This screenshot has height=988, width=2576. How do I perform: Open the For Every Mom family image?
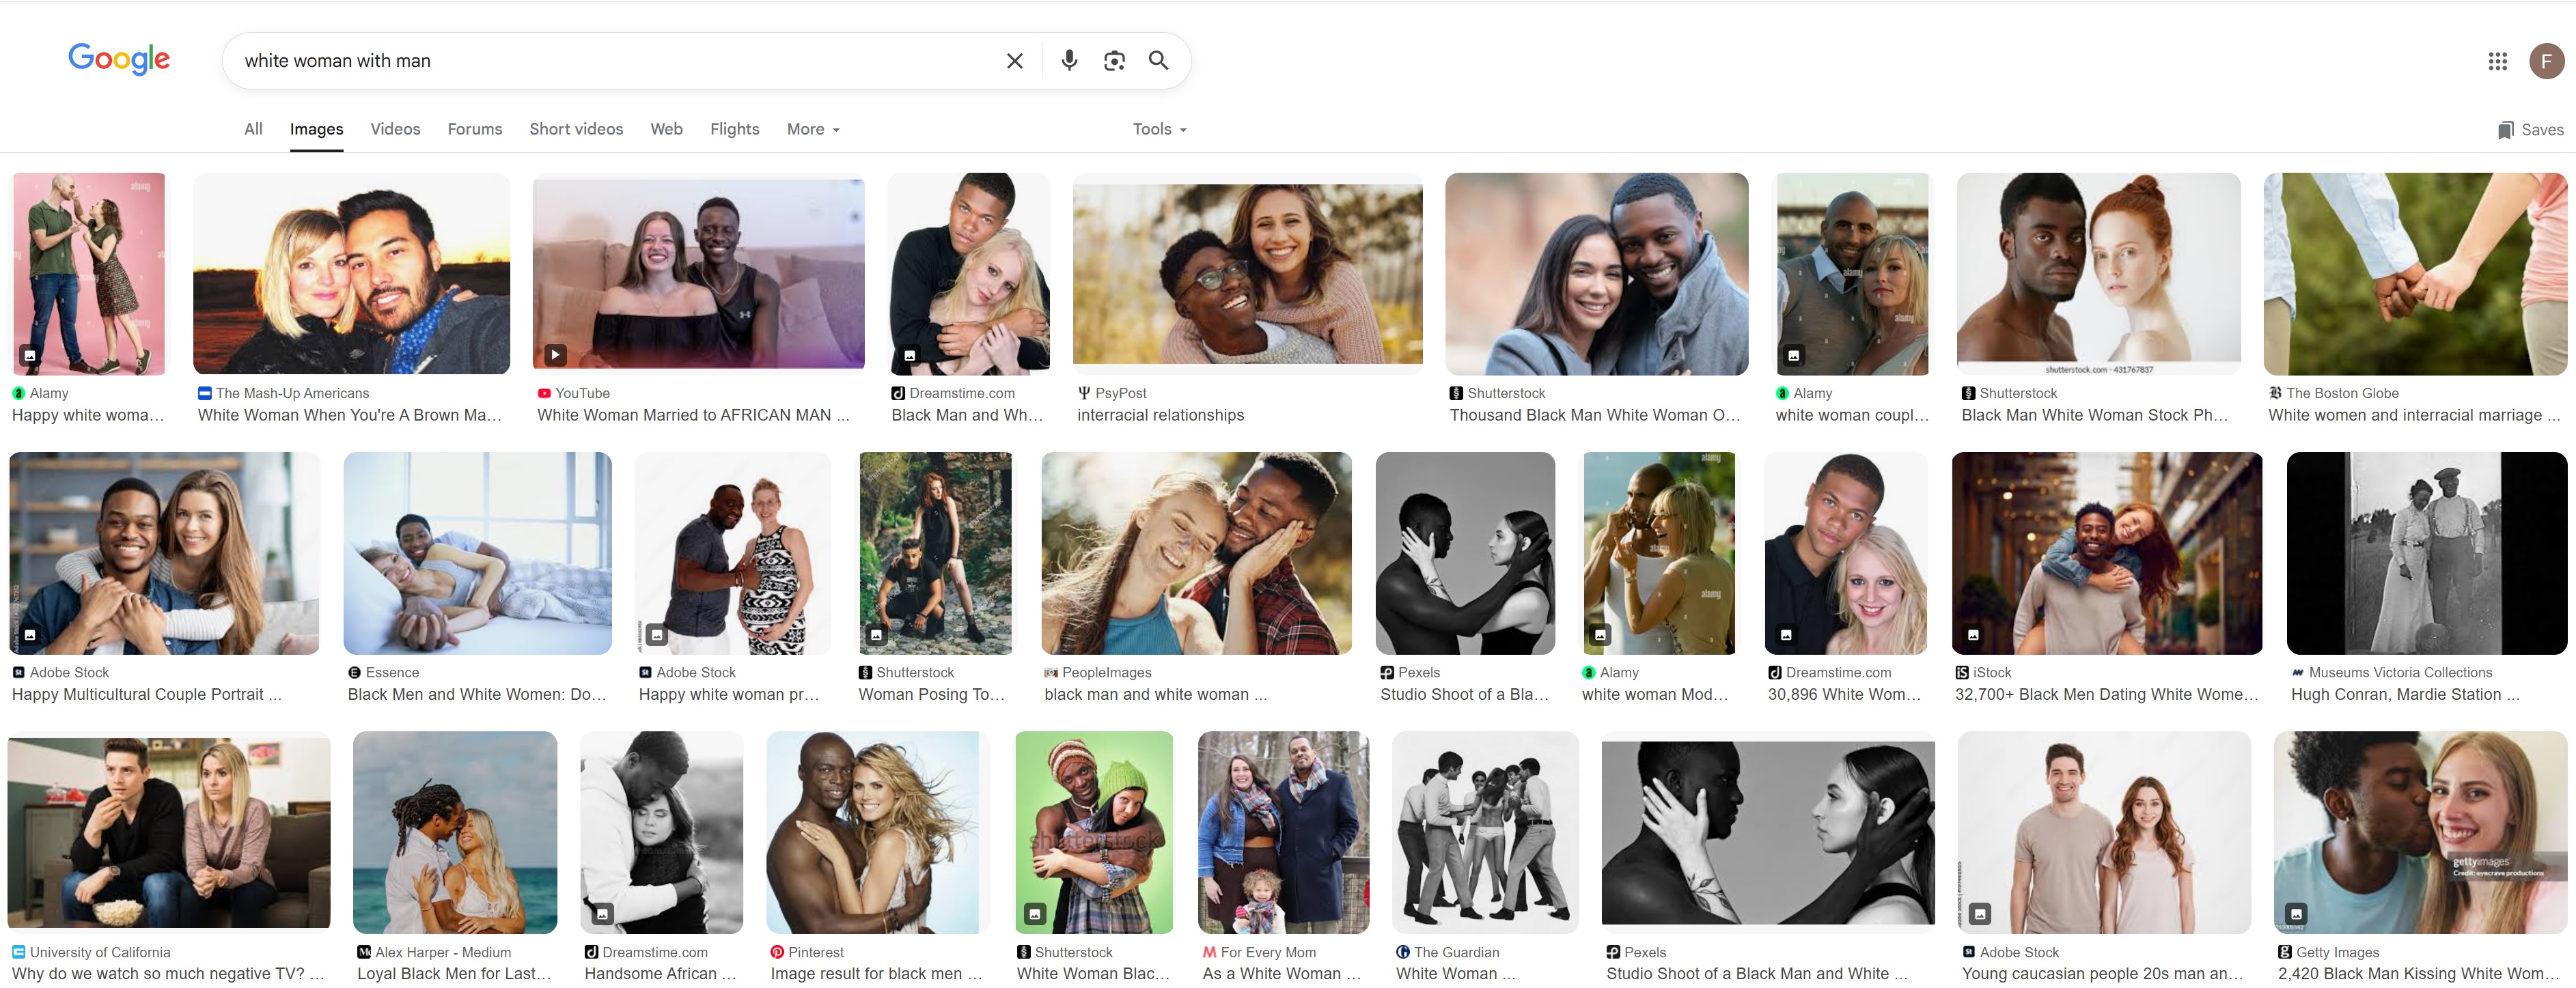[x=1283, y=832]
